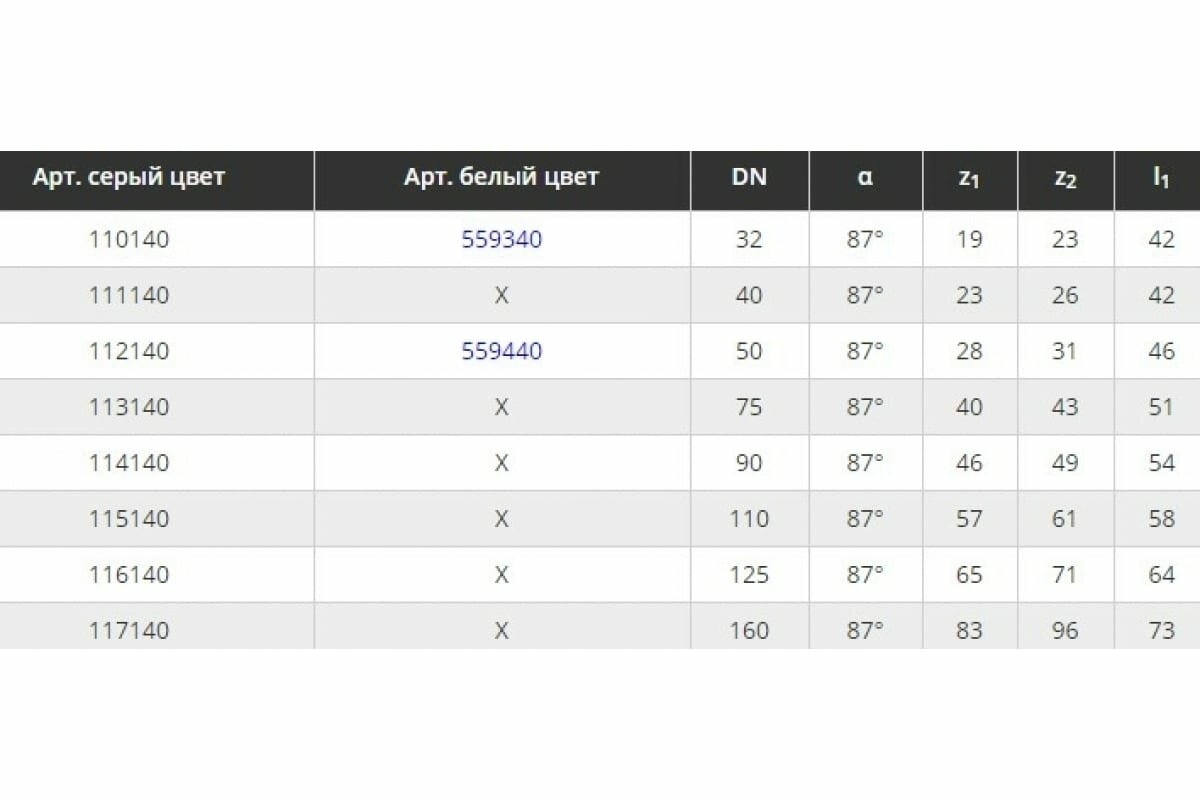
Task: Click gray article number 117140
Action: (x=129, y=631)
